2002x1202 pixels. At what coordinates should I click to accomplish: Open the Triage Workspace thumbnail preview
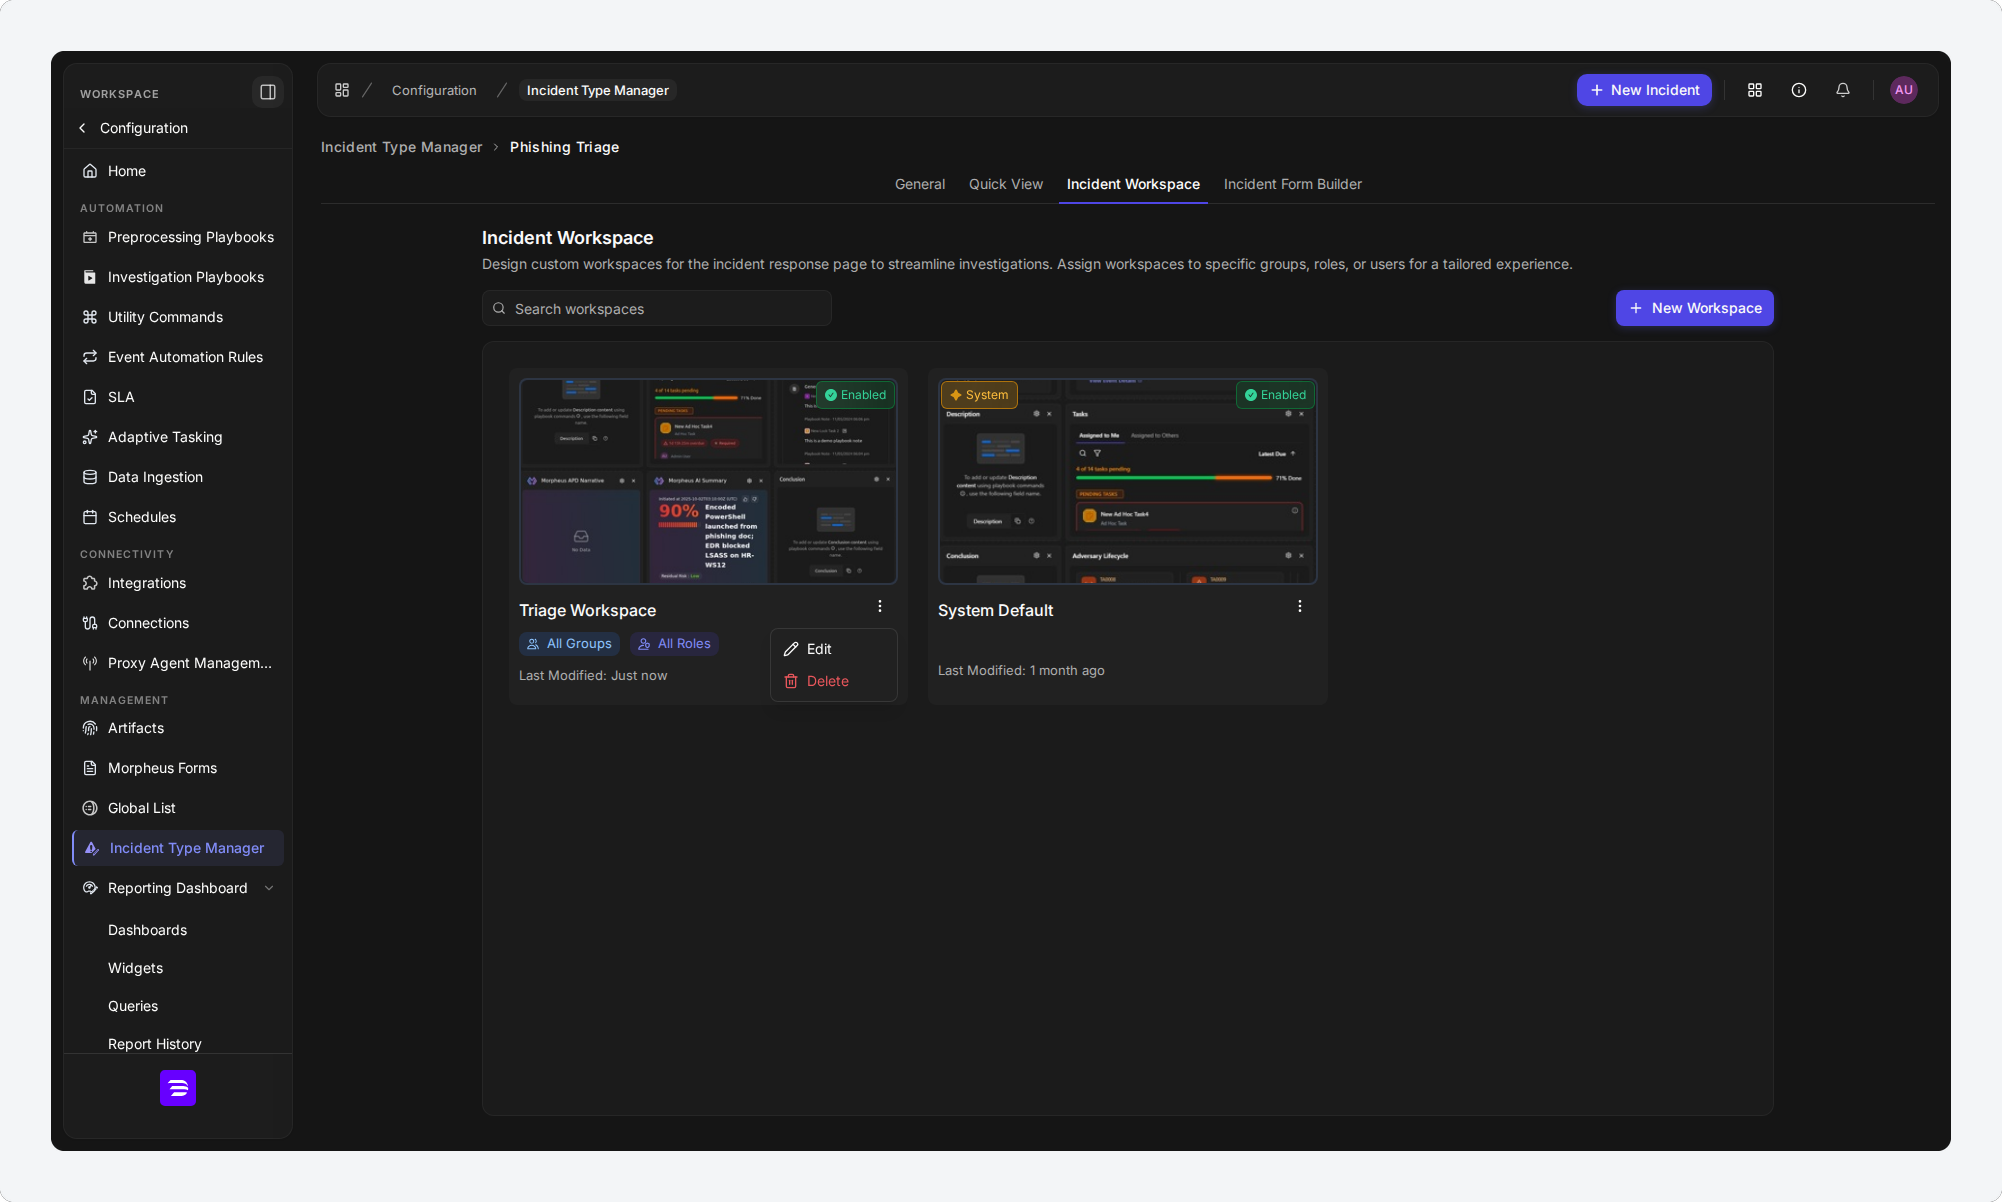pyautogui.click(x=708, y=481)
